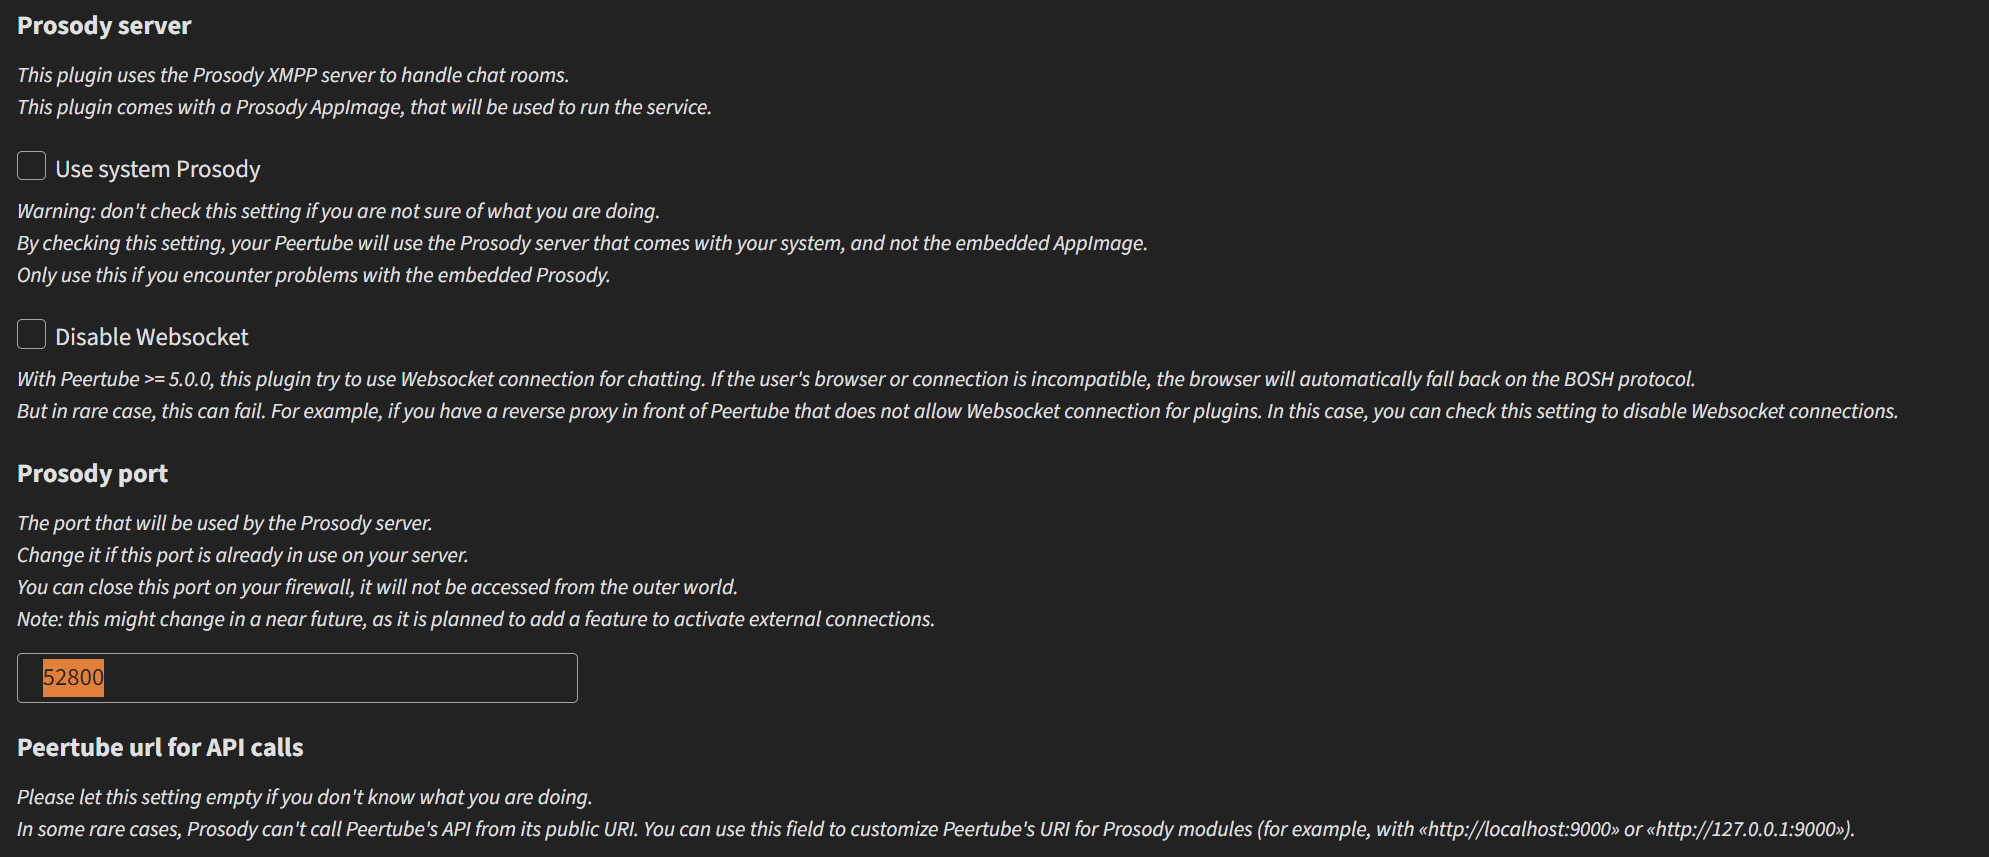Click the warning text about system Prosody

338,211
